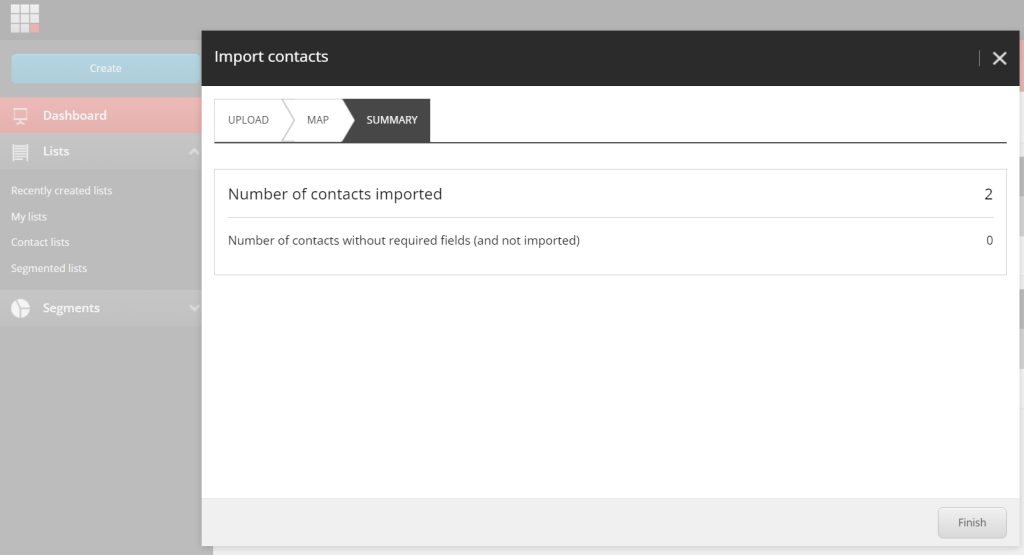Open My lists link
The height and width of the screenshot is (555, 1024).
[x=29, y=216]
